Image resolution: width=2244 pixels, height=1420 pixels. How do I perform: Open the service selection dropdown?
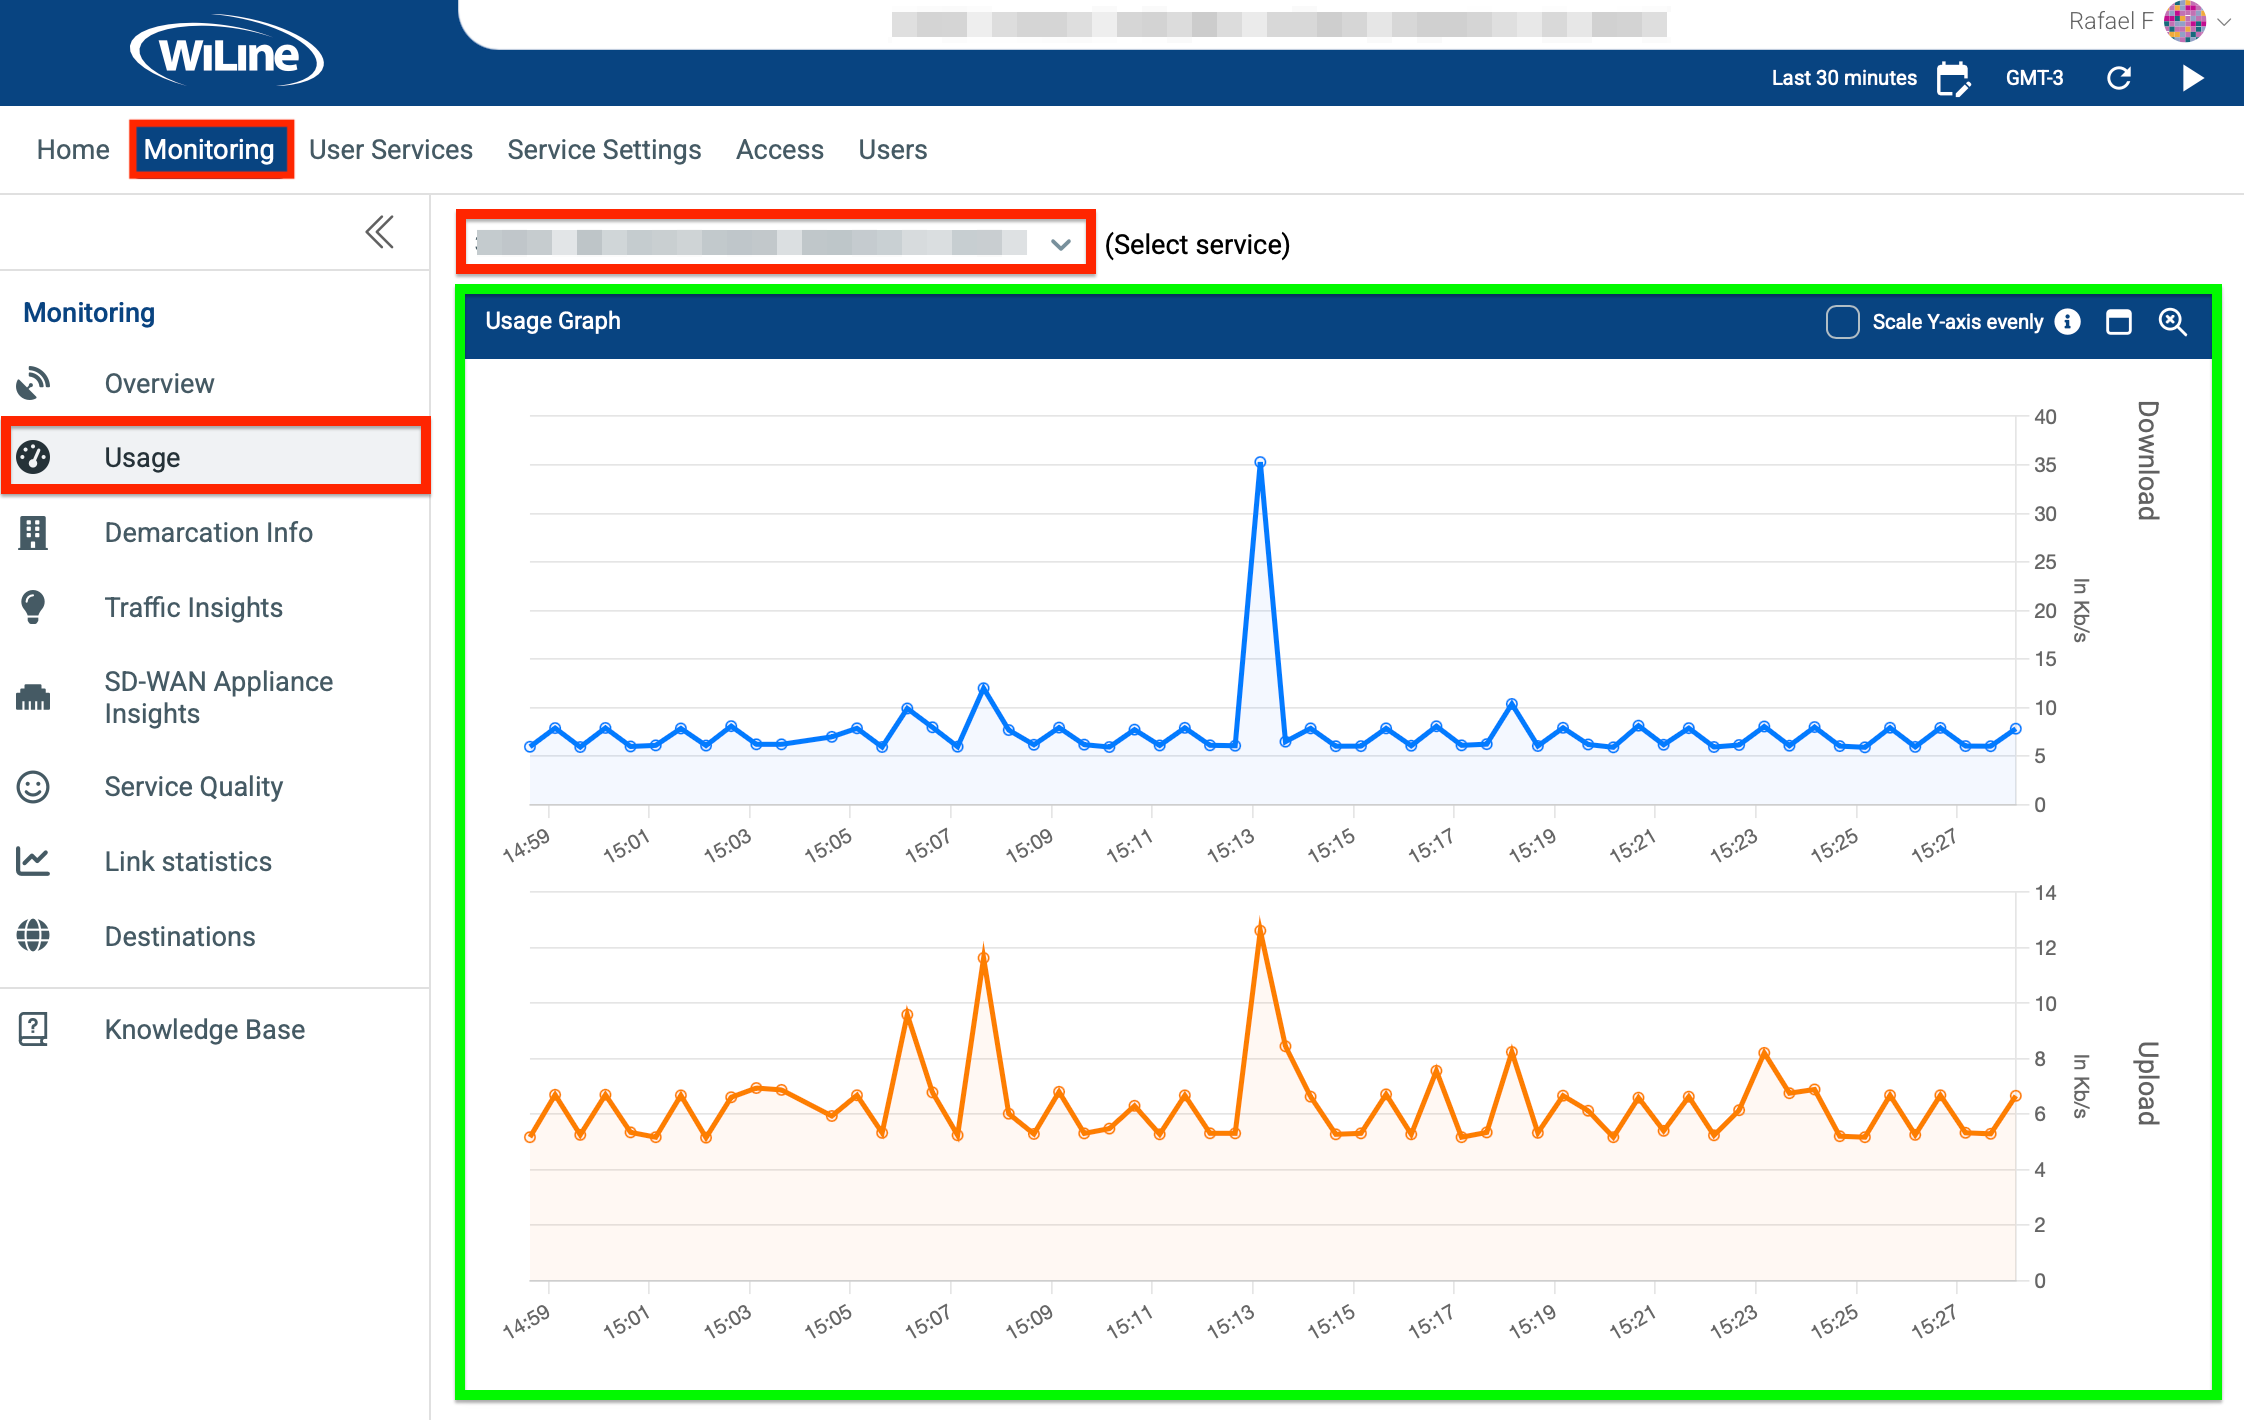tap(1060, 243)
